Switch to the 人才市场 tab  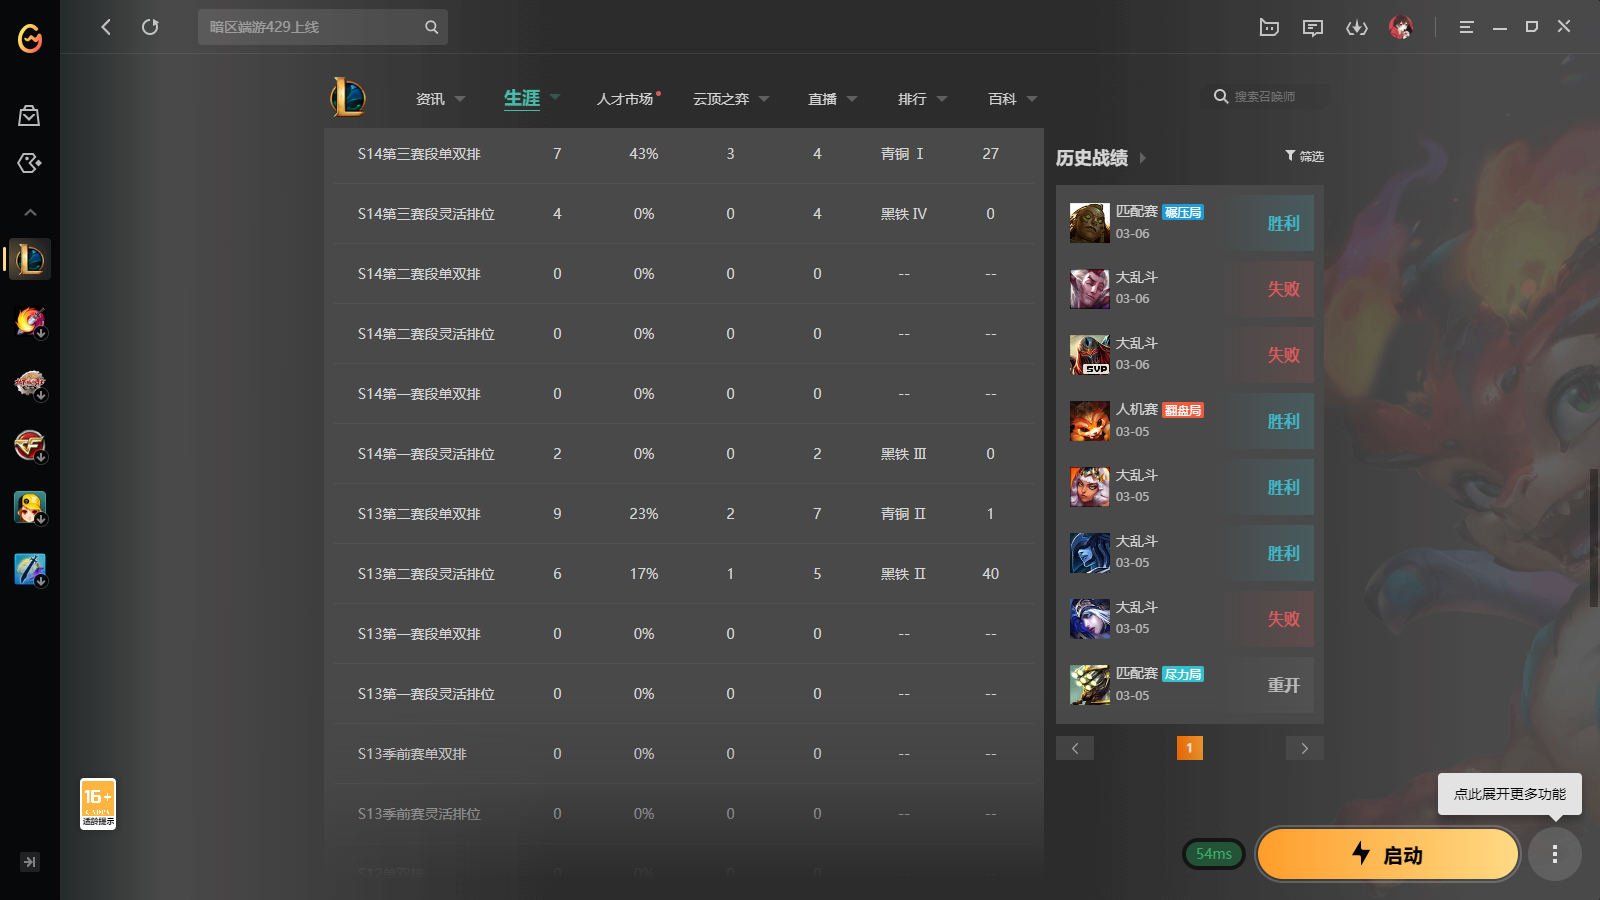click(x=626, y=99)
